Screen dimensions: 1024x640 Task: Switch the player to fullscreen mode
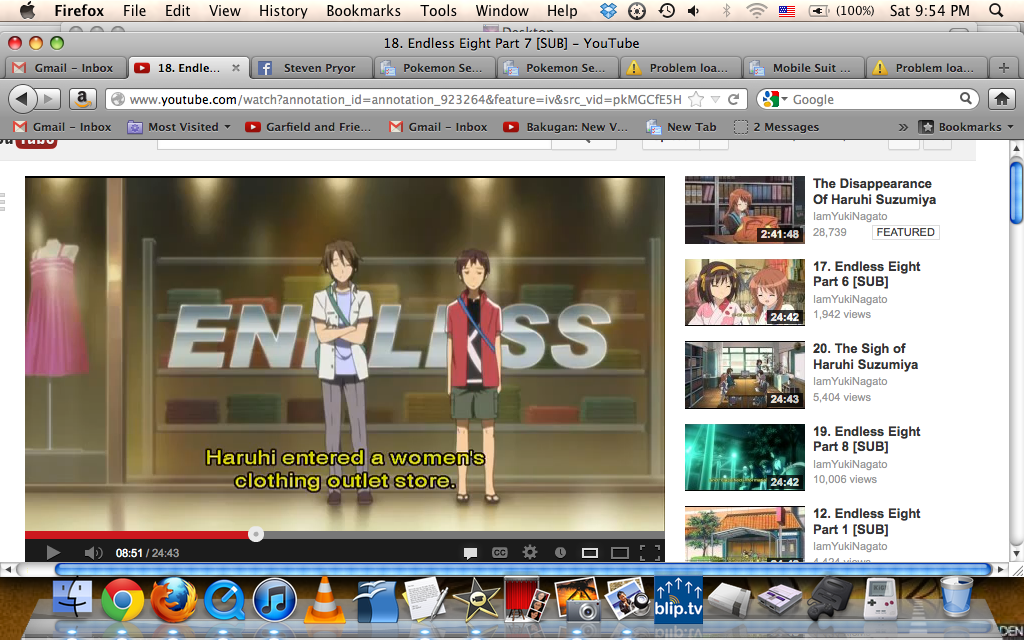[648, 552]
